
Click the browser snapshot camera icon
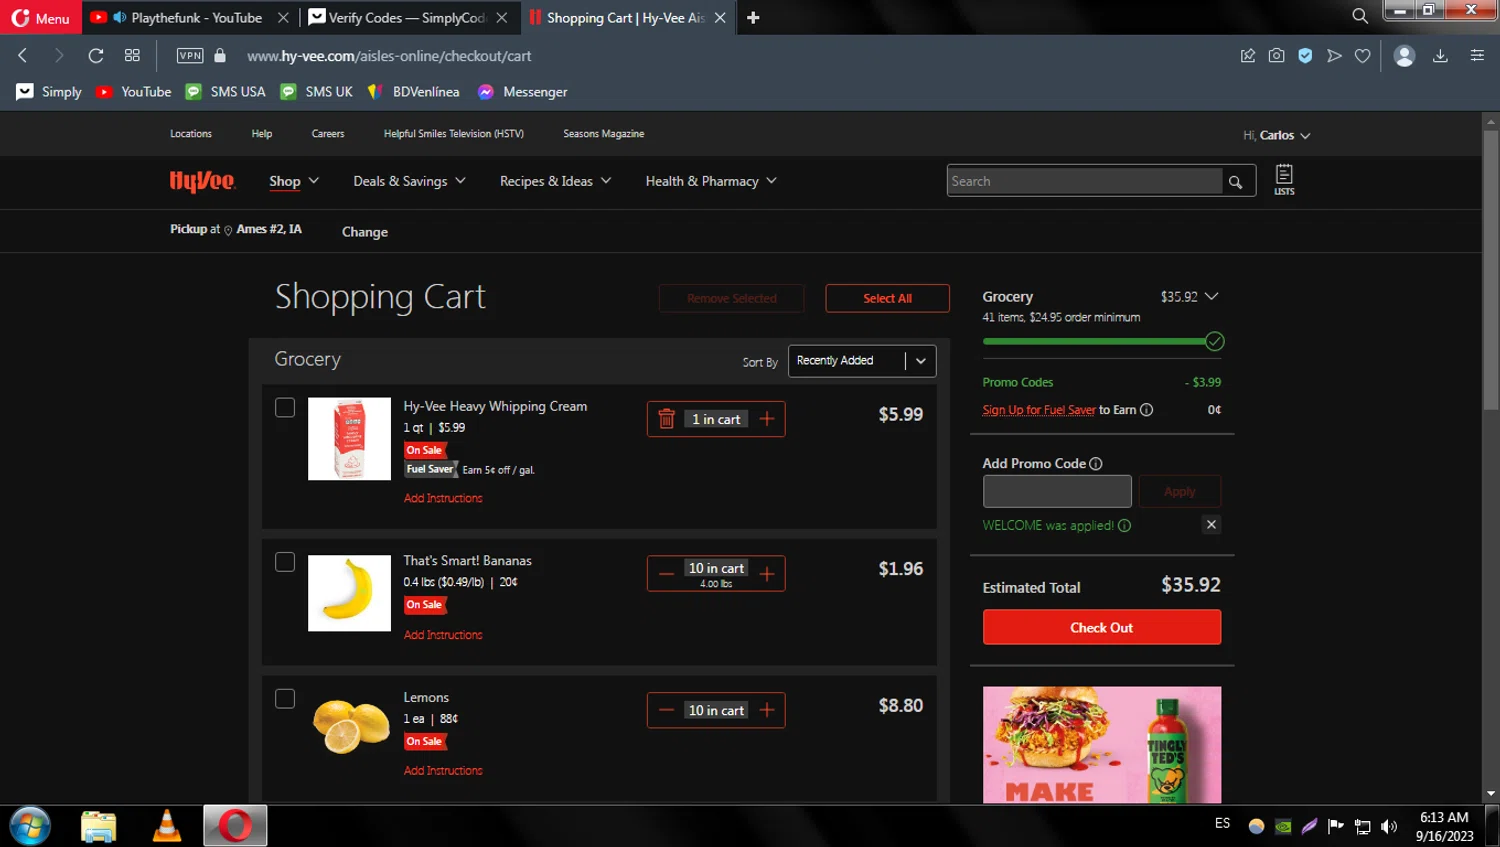(1277, 56)
